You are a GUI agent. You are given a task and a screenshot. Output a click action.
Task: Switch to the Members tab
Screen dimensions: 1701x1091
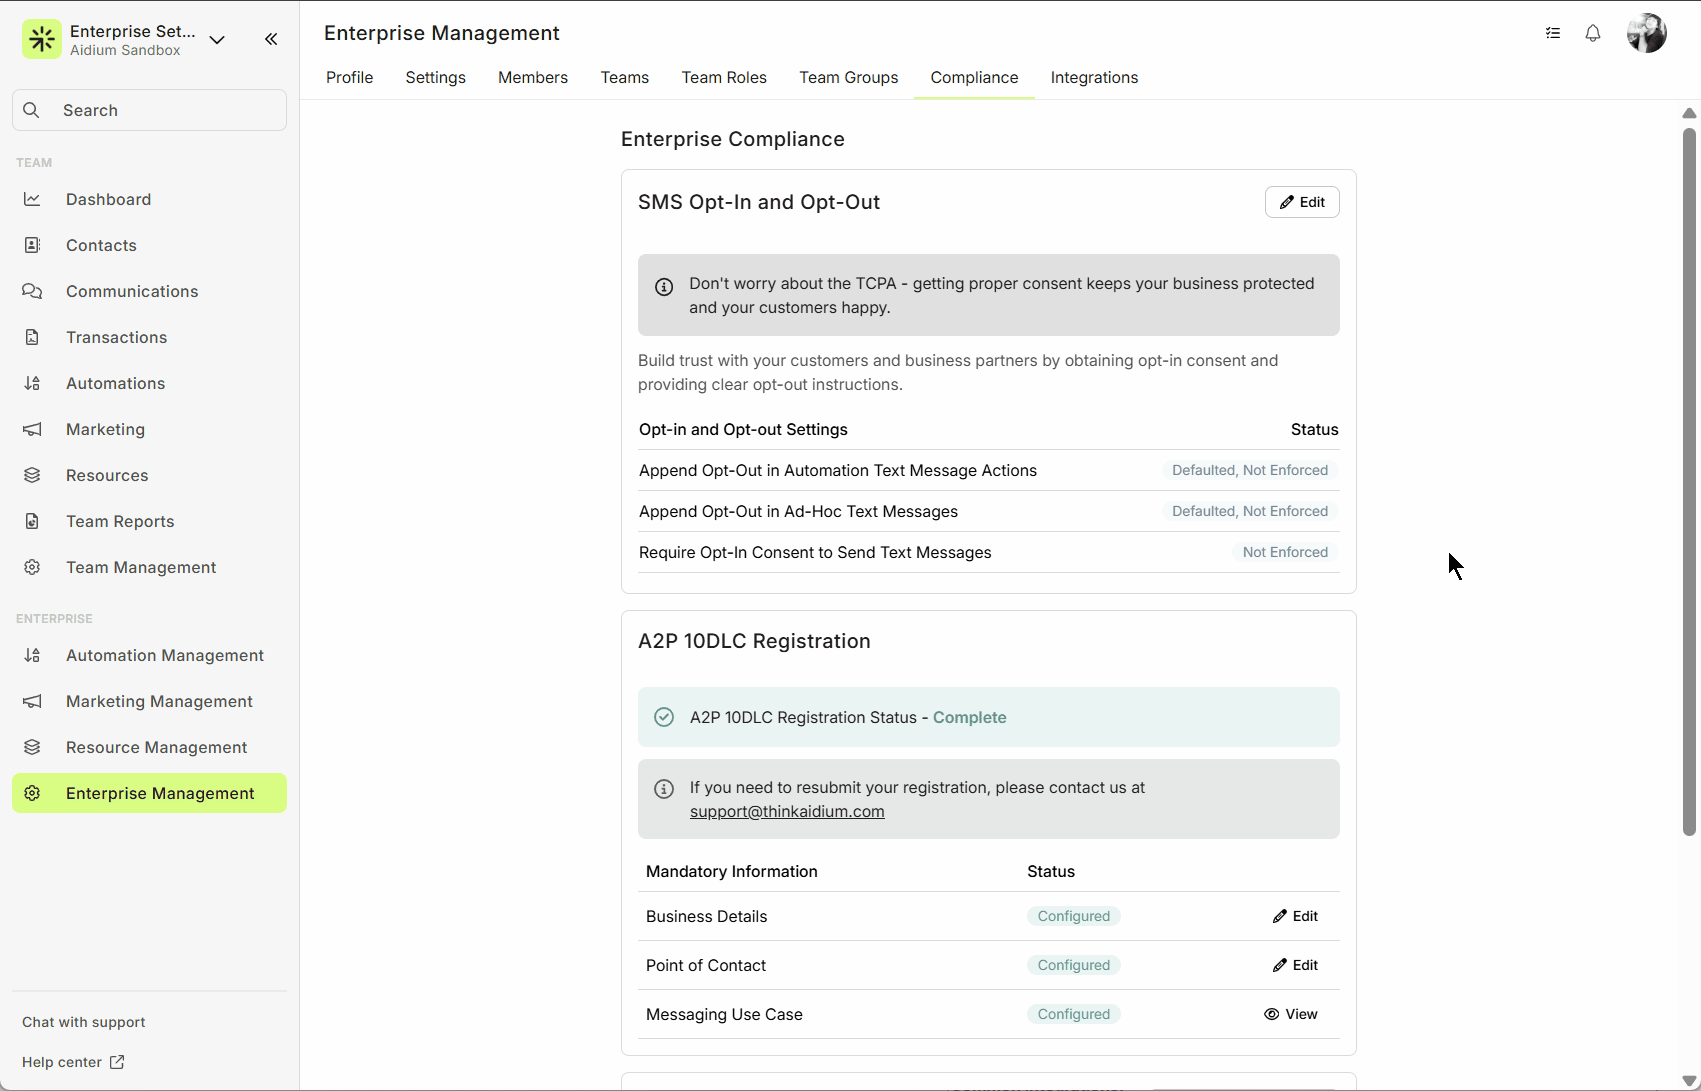click(532, 77)
